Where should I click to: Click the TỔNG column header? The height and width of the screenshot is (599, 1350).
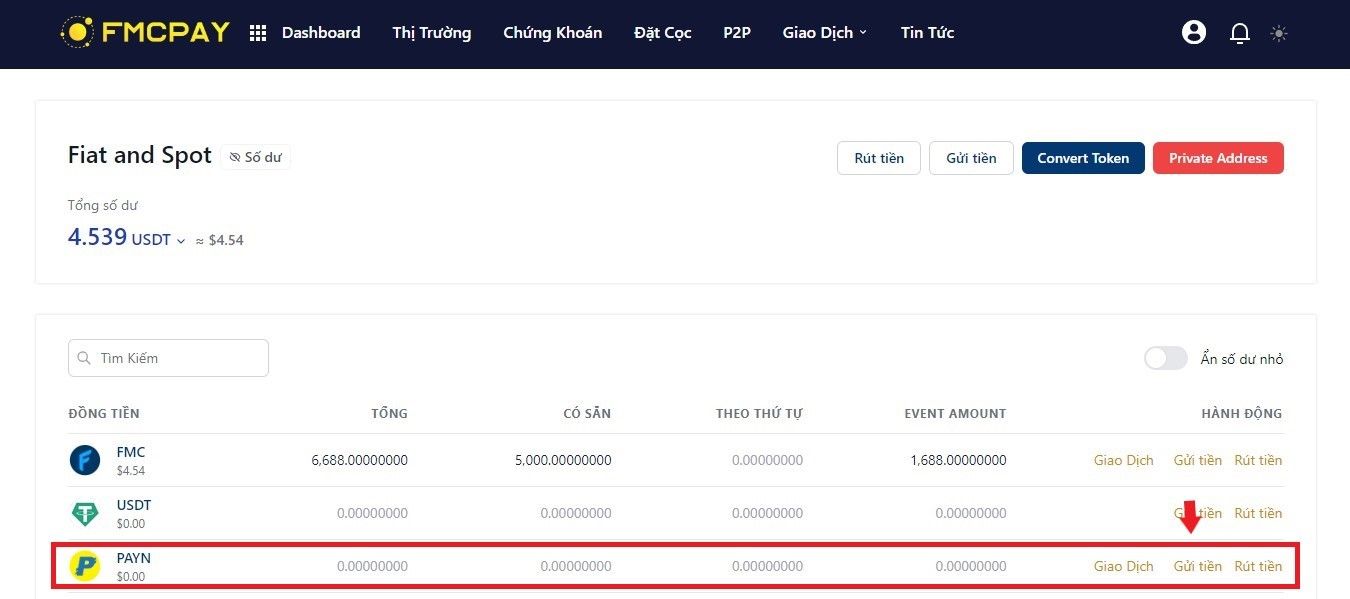tap(389, 413)
